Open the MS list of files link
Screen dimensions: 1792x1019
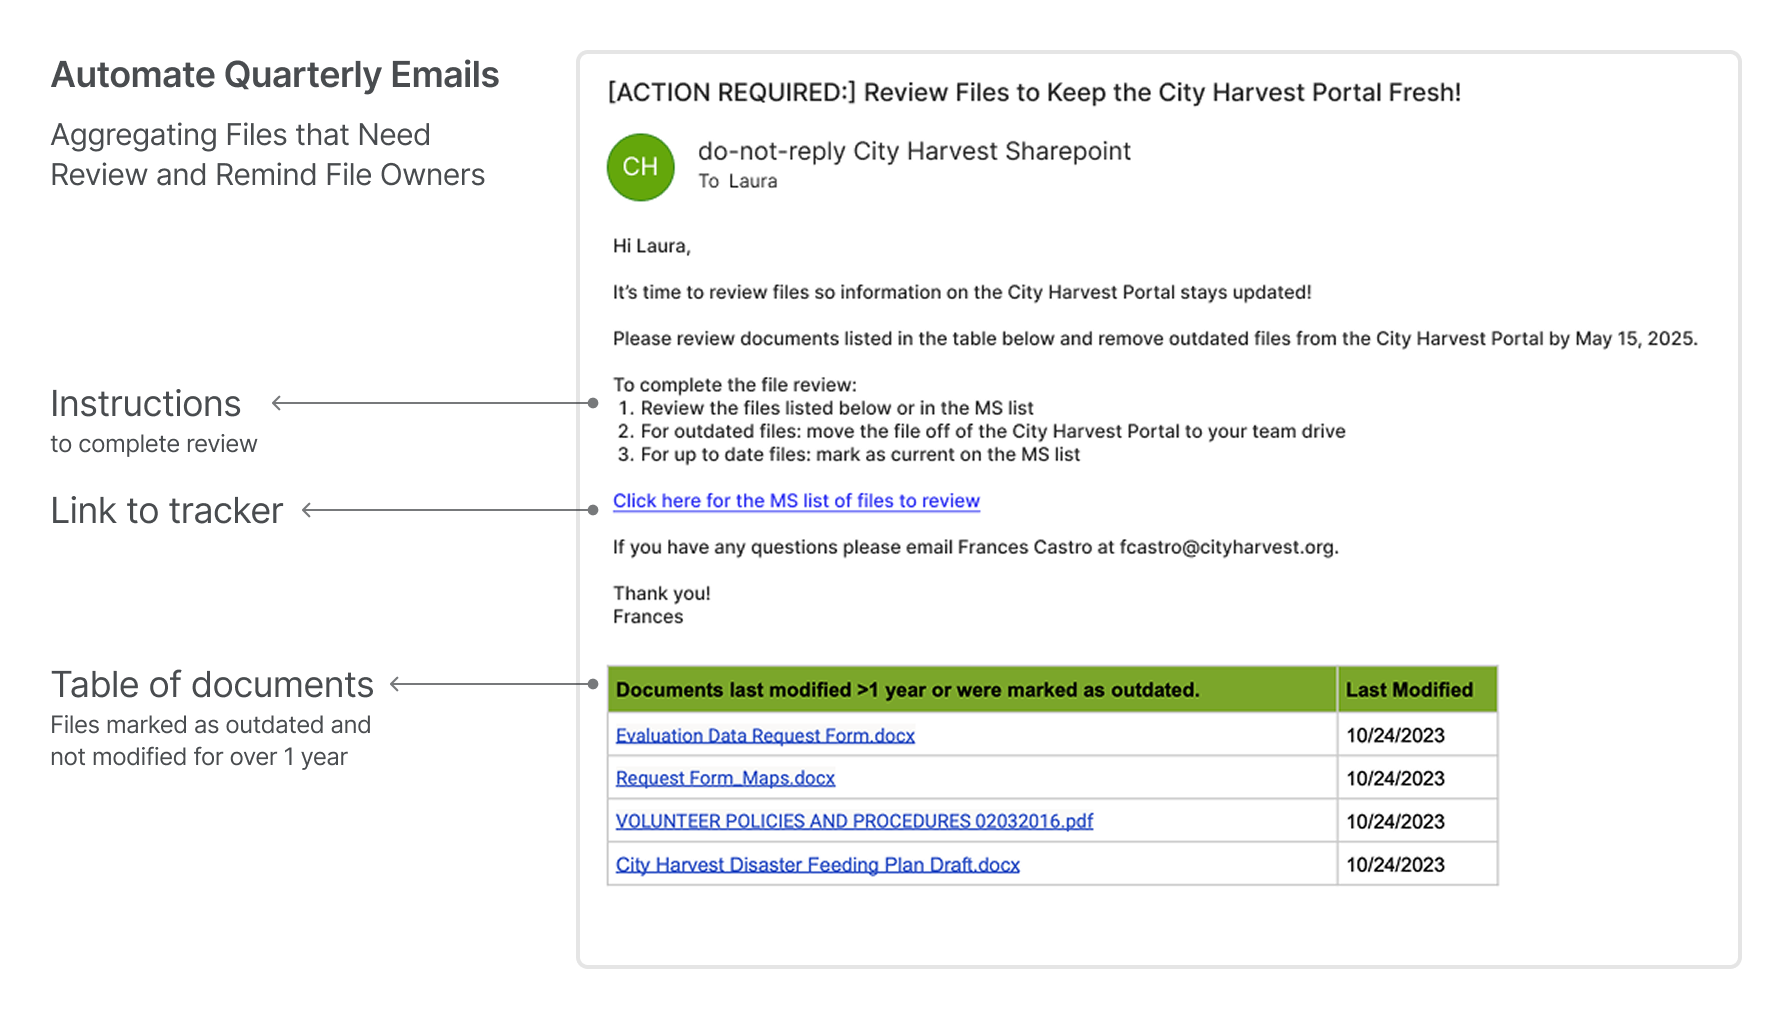796,501
